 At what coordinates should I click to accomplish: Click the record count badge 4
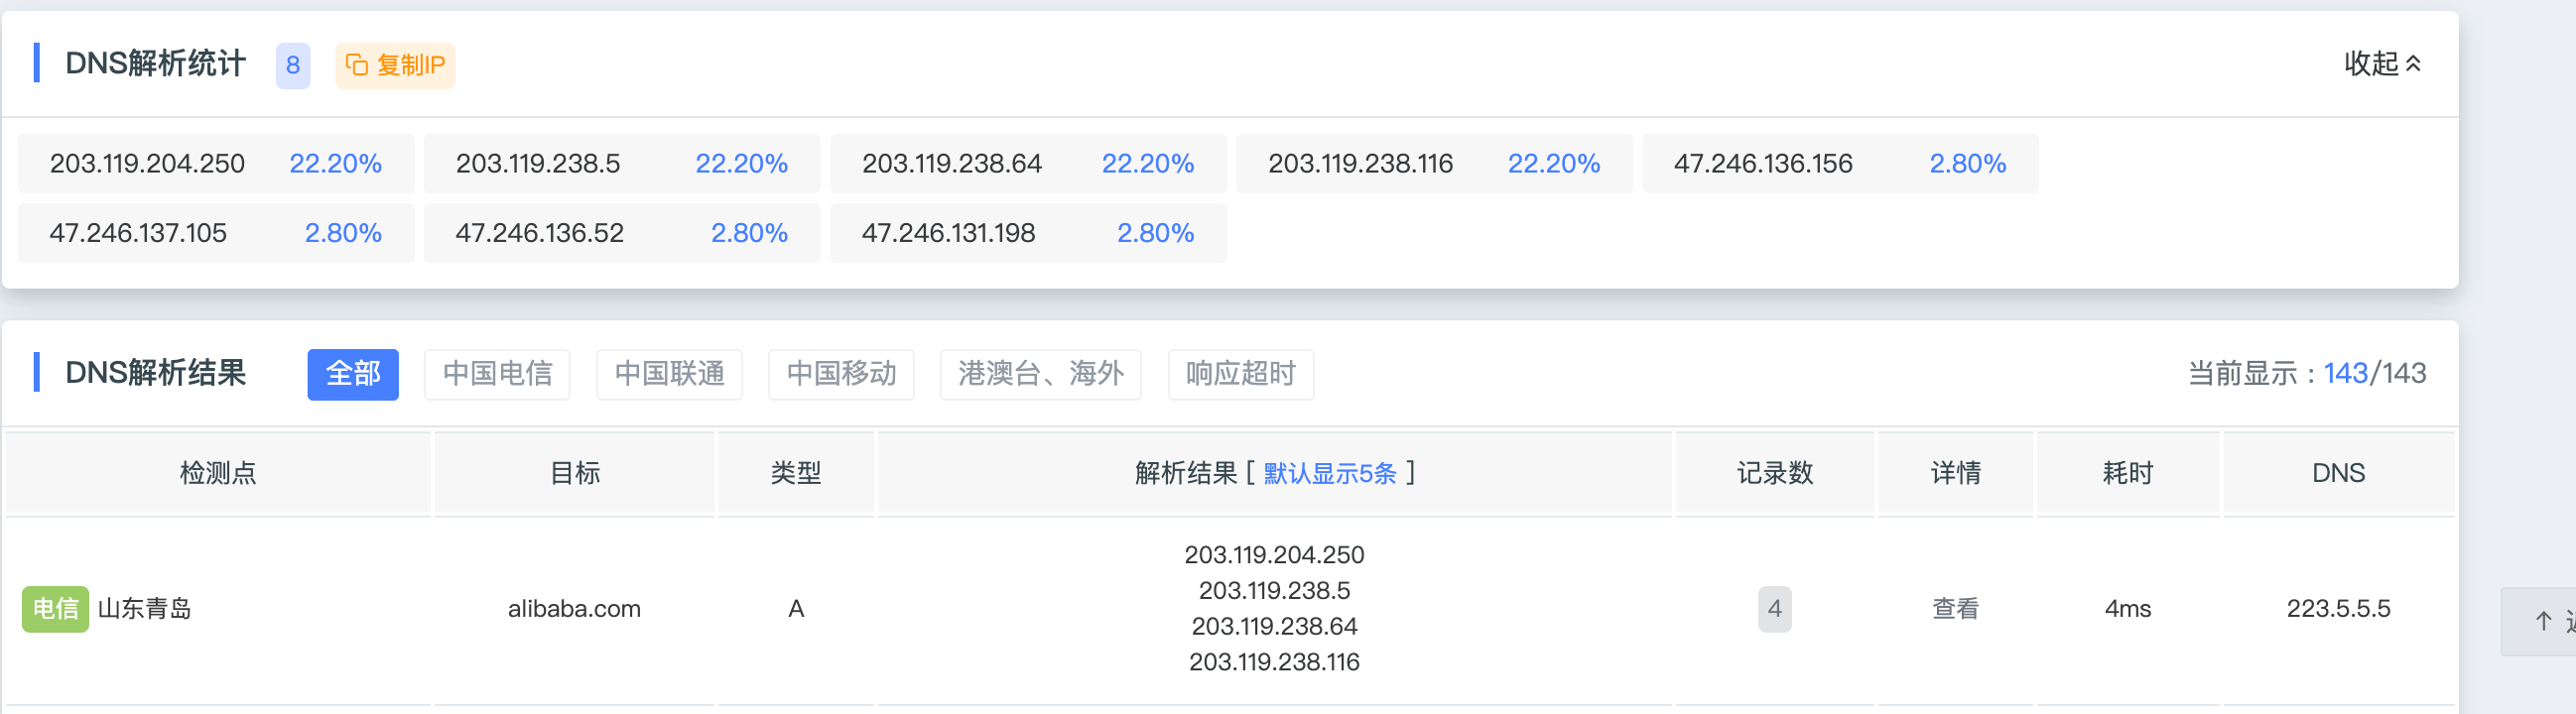tap(1774, 609)
